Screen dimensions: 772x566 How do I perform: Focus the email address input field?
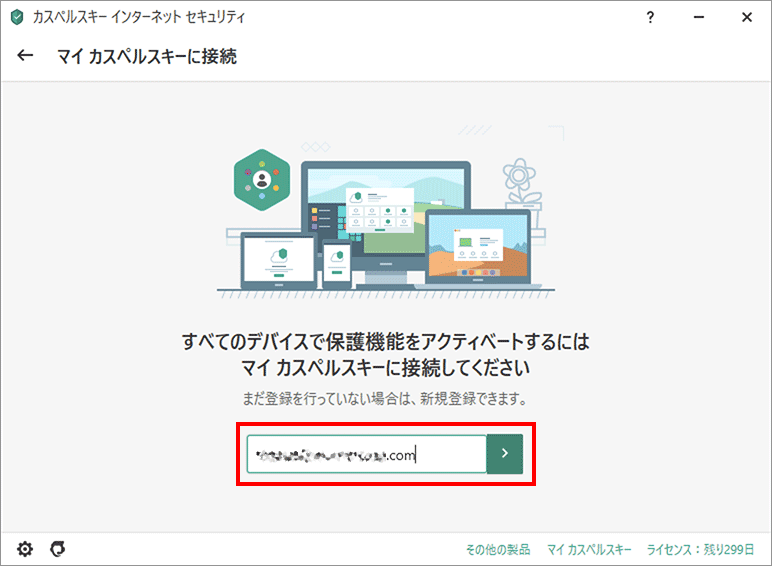[367, 454]
